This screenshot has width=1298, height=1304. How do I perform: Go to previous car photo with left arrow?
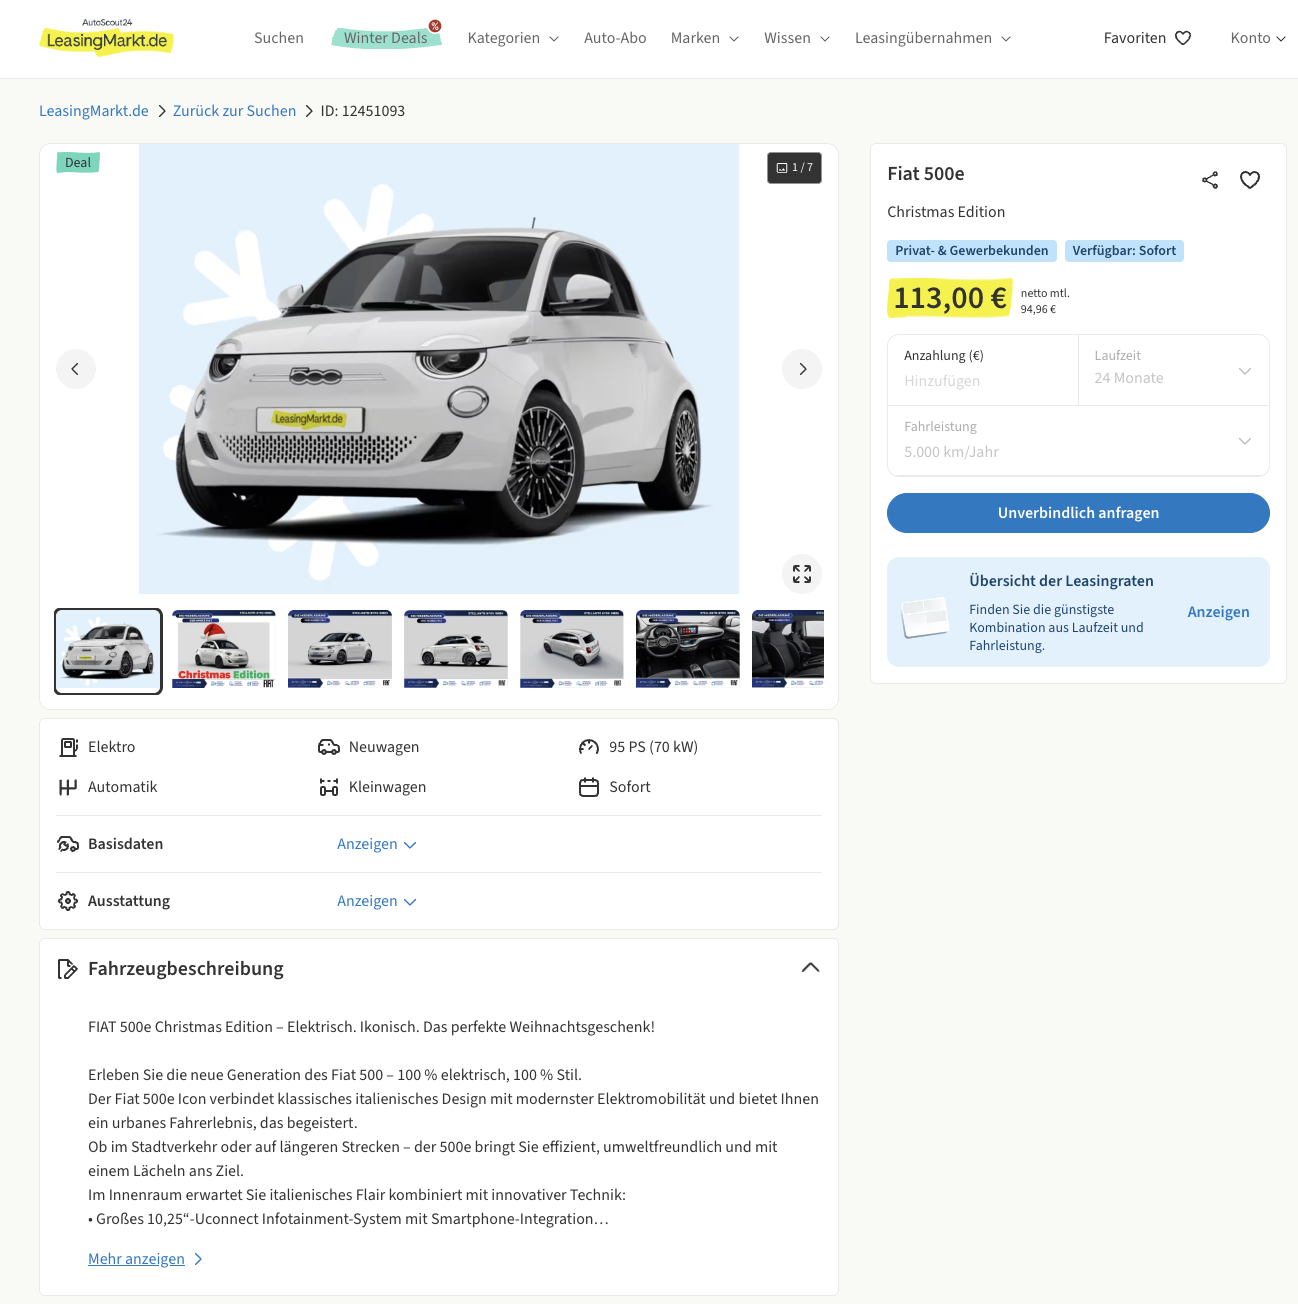click(76, 369)
